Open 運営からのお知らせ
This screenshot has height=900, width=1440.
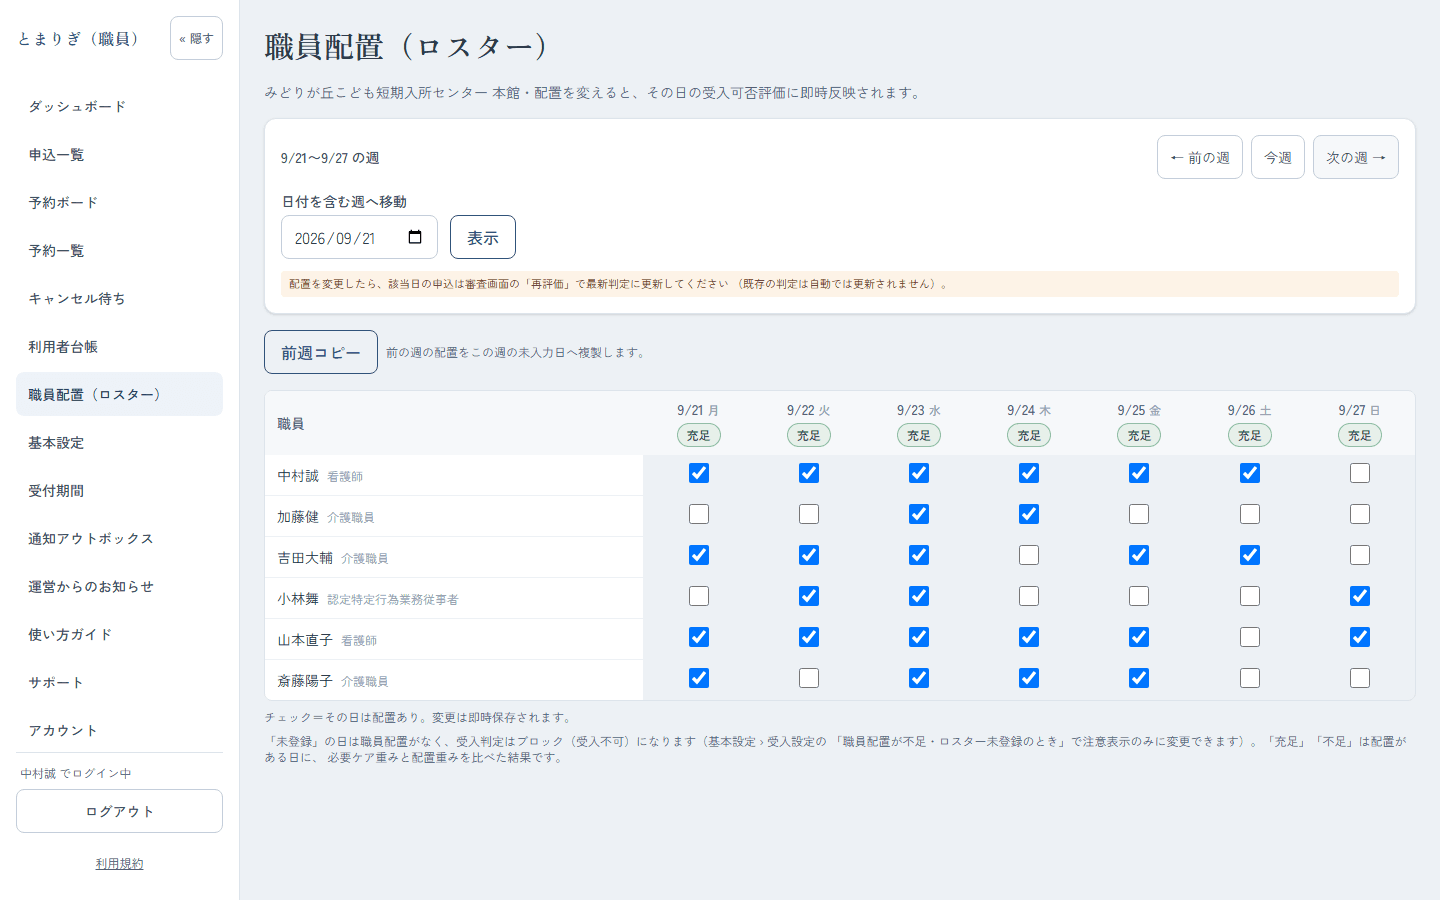(119, 586)
